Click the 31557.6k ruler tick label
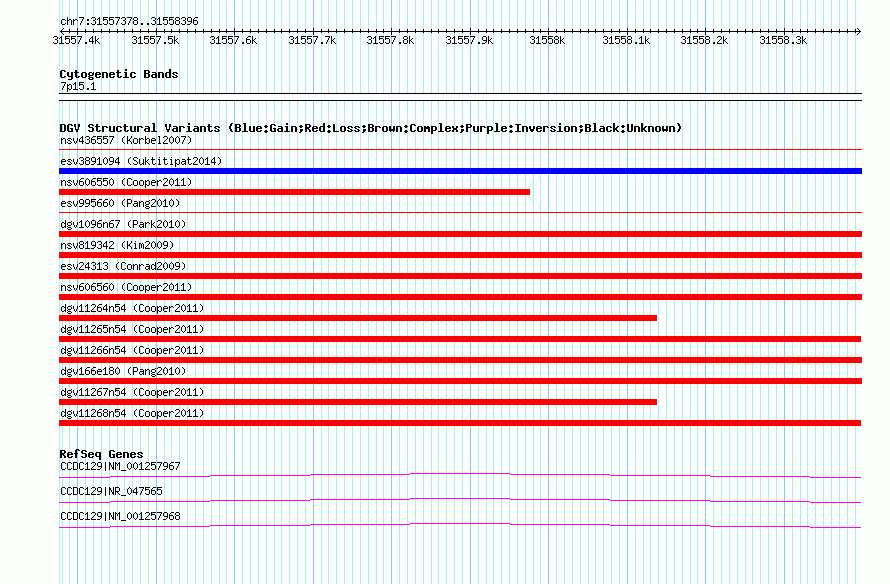 233,40
